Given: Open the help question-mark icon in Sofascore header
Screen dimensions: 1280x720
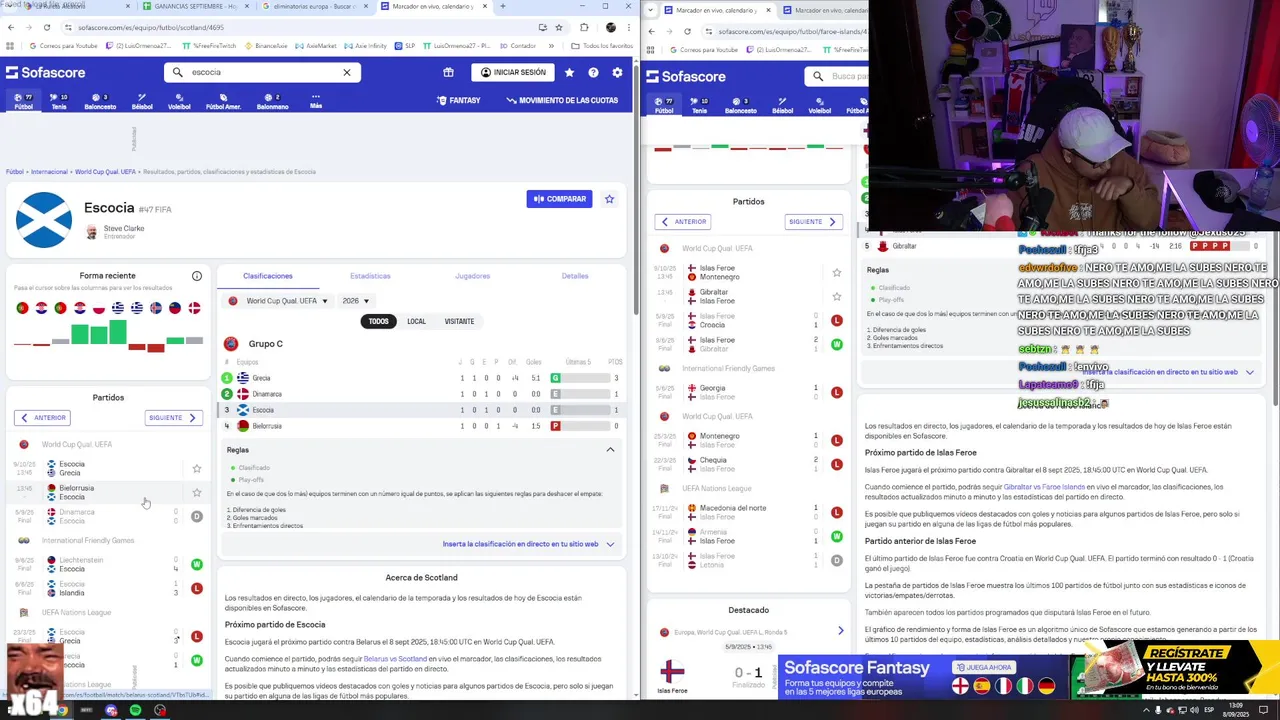Looking at the screenshot, I should 593,72.
